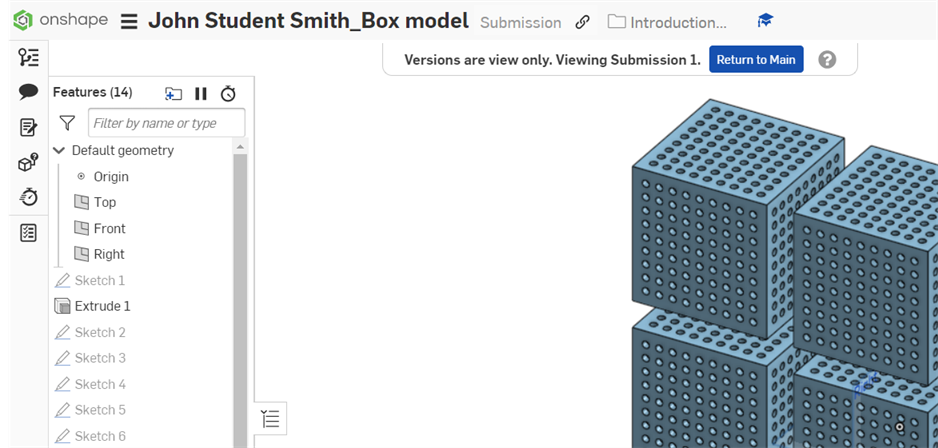Viewport: 938px width, 448px height.
Task: Click the graduation cap education icon
Action: pyautogui.click(x=765, y=21)
